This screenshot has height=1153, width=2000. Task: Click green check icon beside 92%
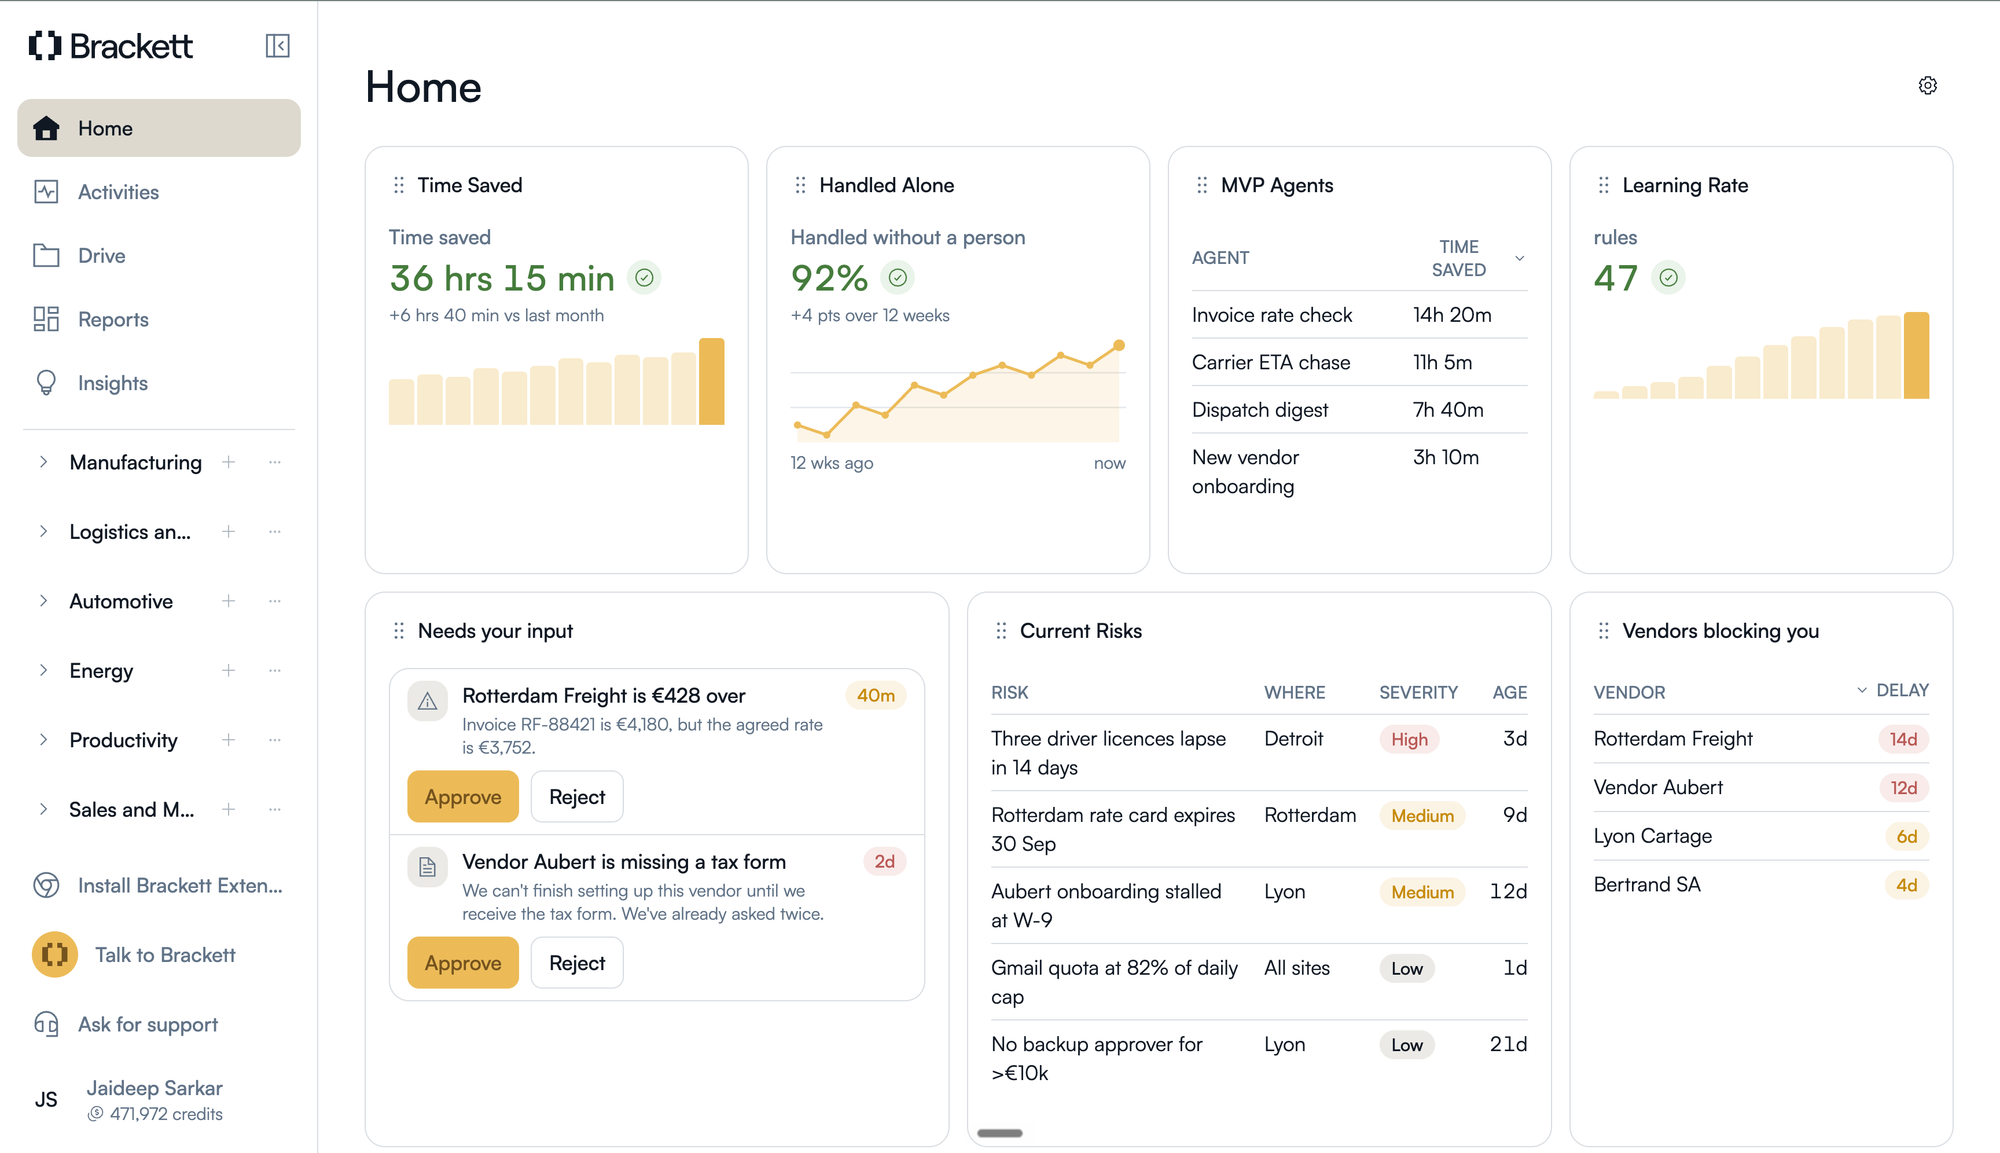[898, 278]
